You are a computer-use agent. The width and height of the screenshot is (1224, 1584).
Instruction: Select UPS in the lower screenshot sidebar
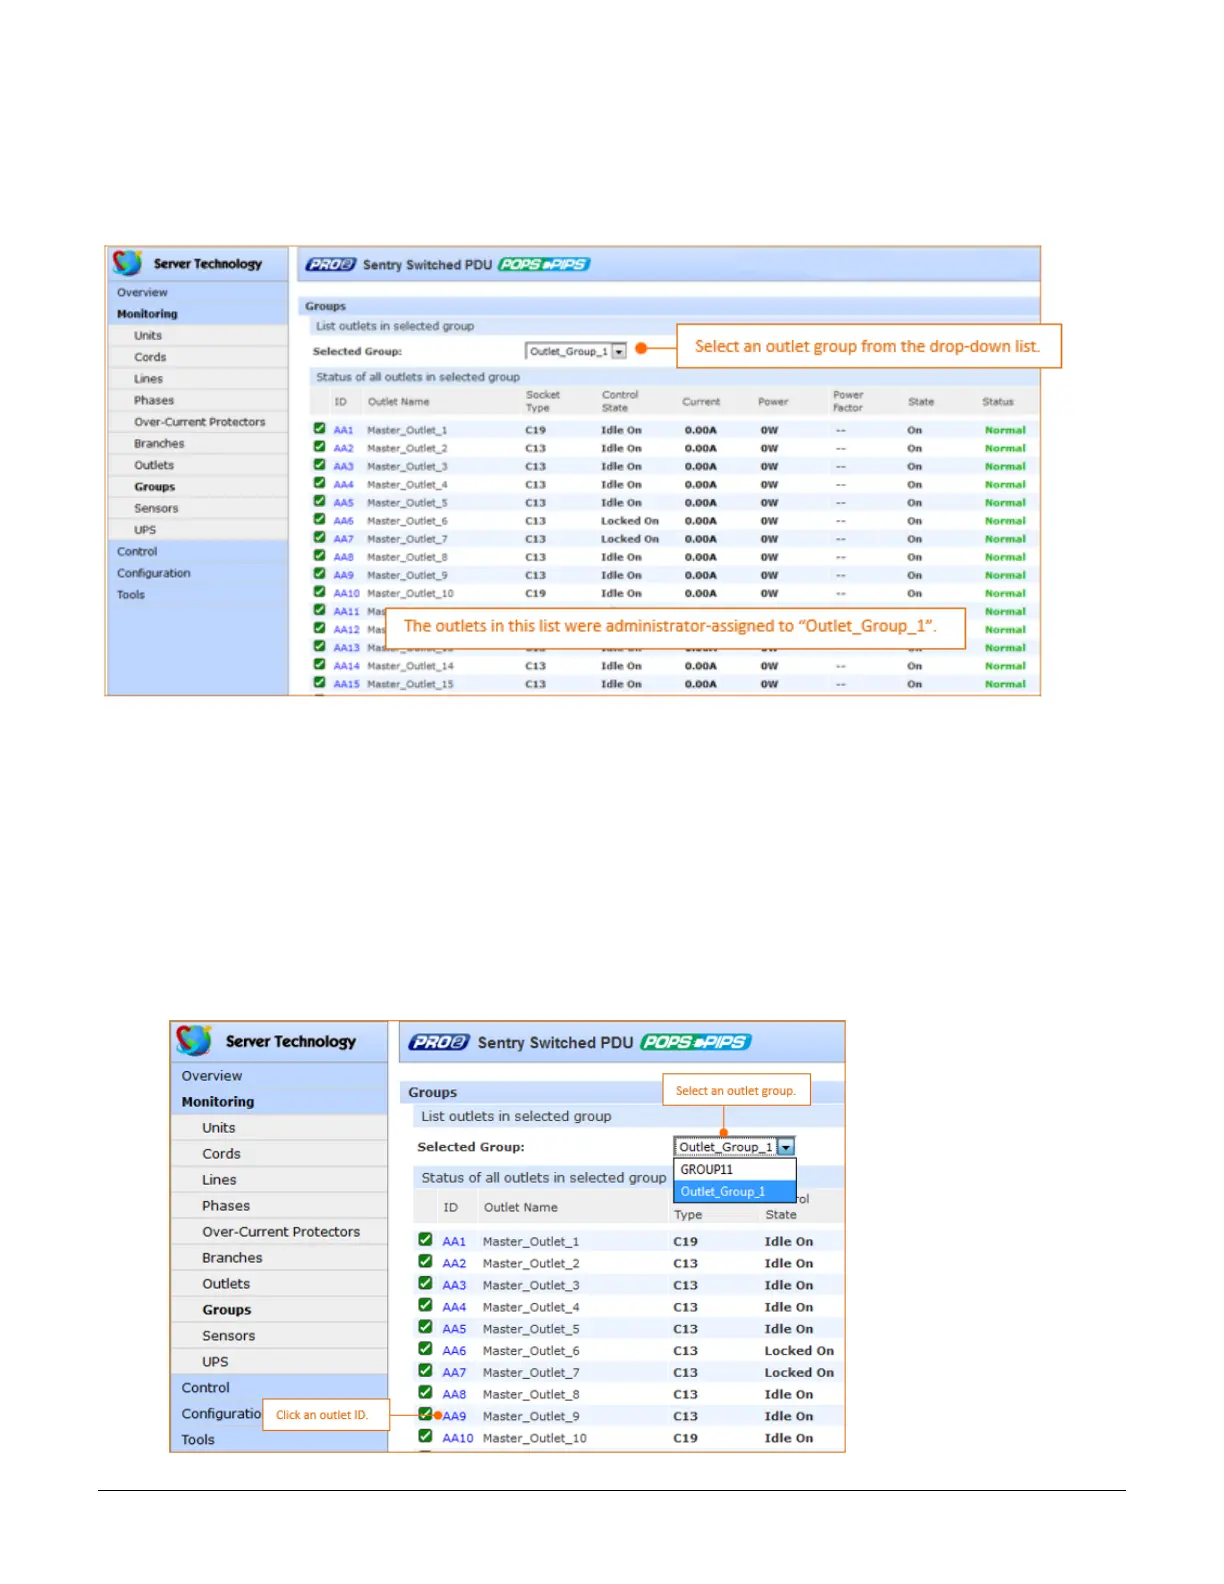click(215, 1362)
